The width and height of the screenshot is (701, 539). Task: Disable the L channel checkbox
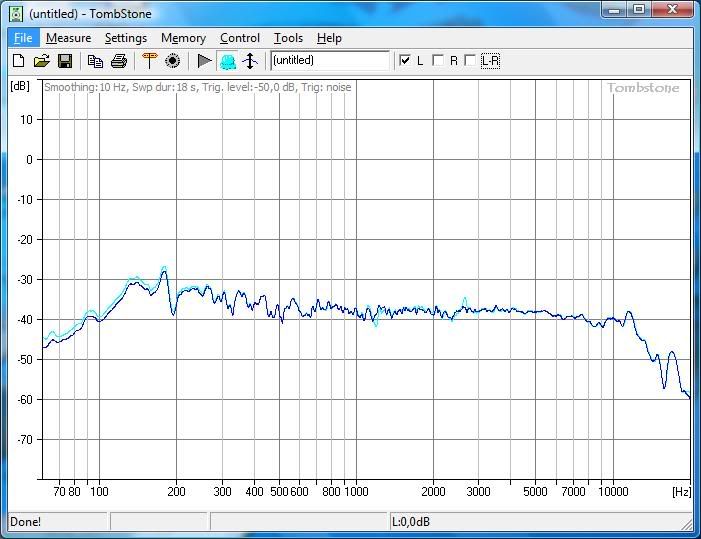pyautogui.click(x=405, y=61)
